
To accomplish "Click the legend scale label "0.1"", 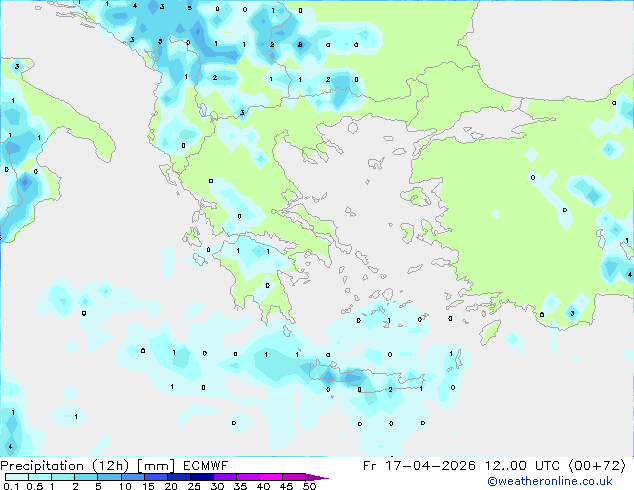I will click(x=11, y=486).
